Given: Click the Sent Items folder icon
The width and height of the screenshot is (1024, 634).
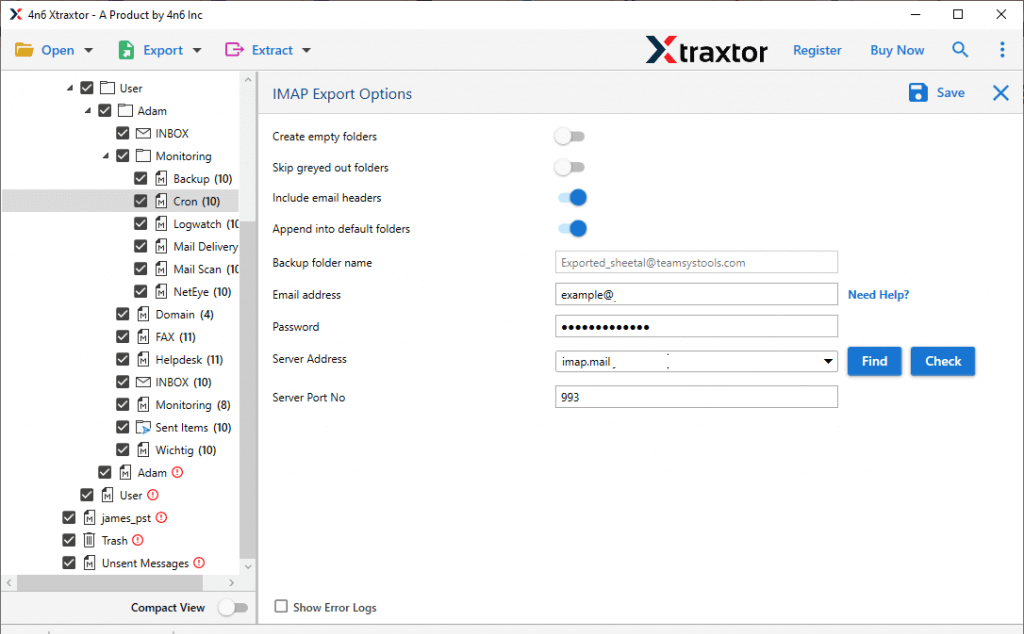Looking at the screenshot, I should pyautogui.click(x=143, y=427).
